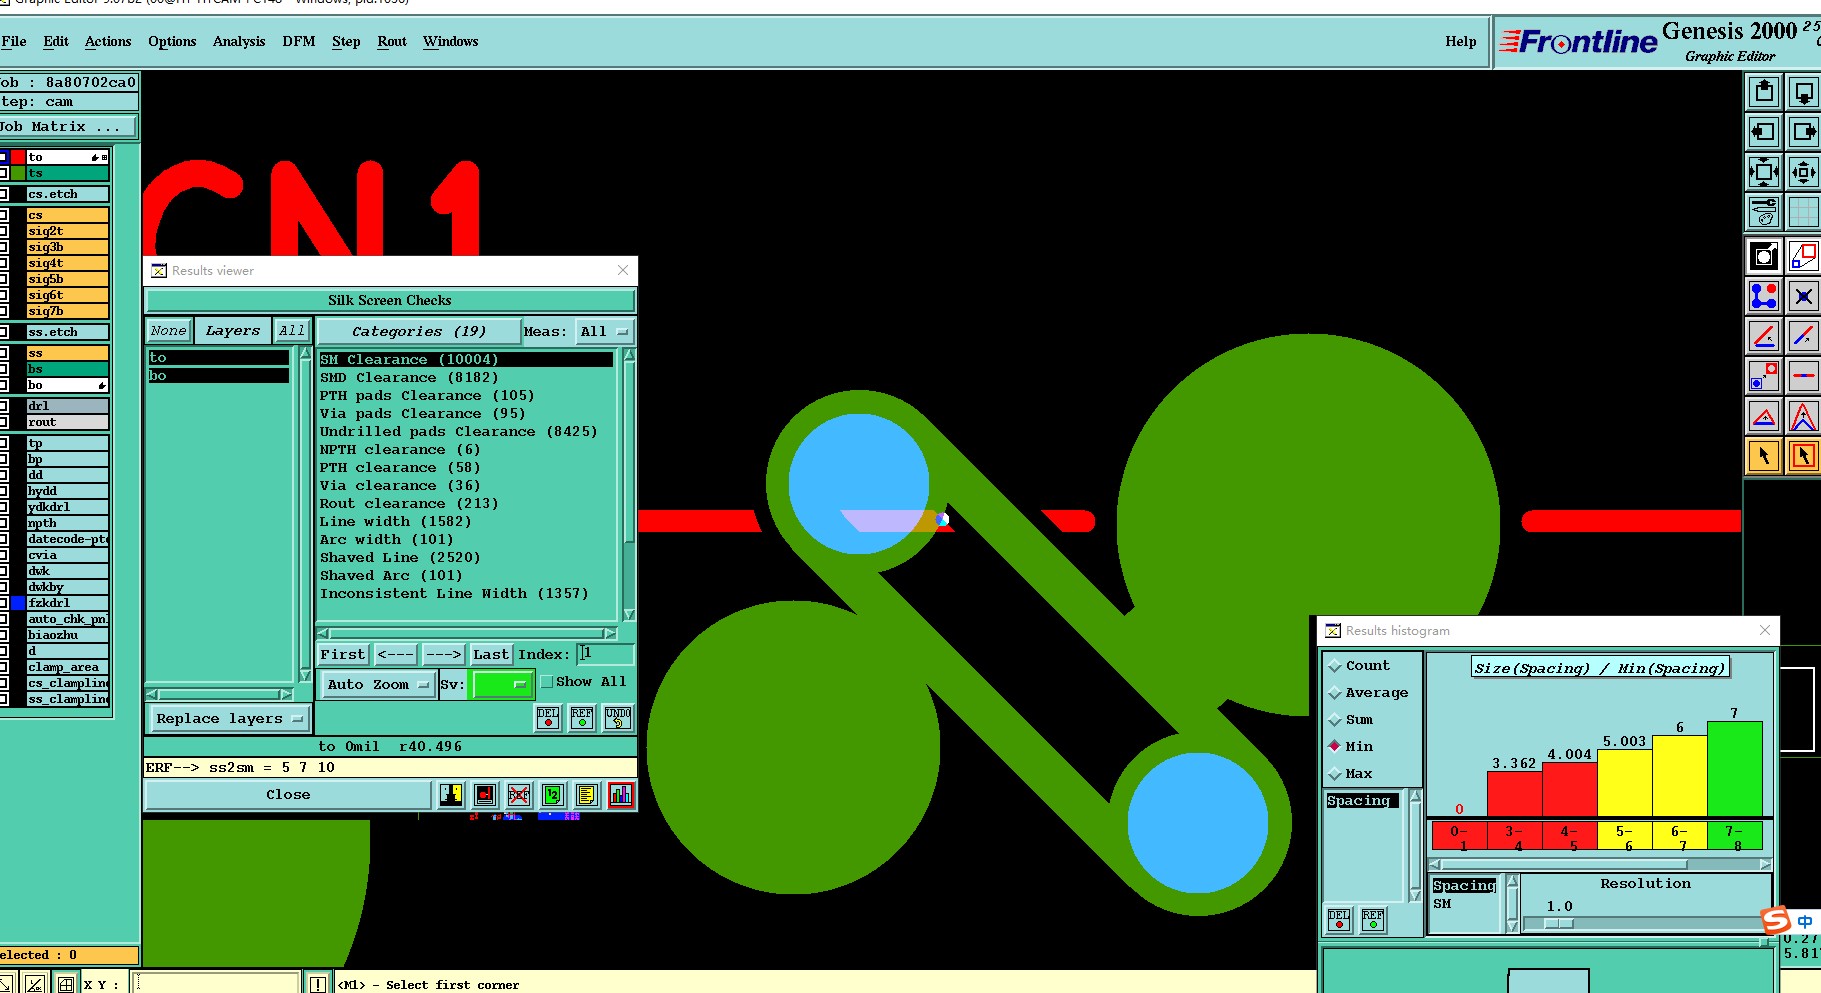1821x993 pixels.
Task: Select SMD Clearance (8182) category
Action: (x=466, y=378)
